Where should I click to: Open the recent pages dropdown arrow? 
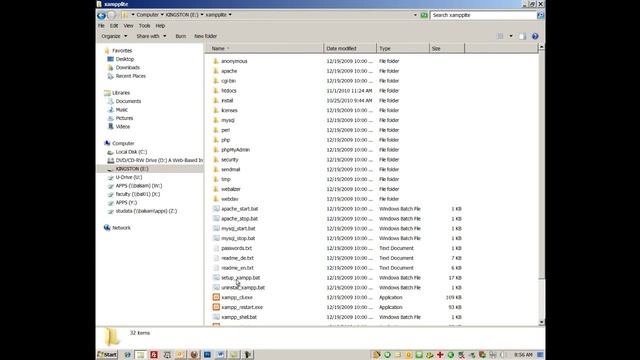[133, 15]
